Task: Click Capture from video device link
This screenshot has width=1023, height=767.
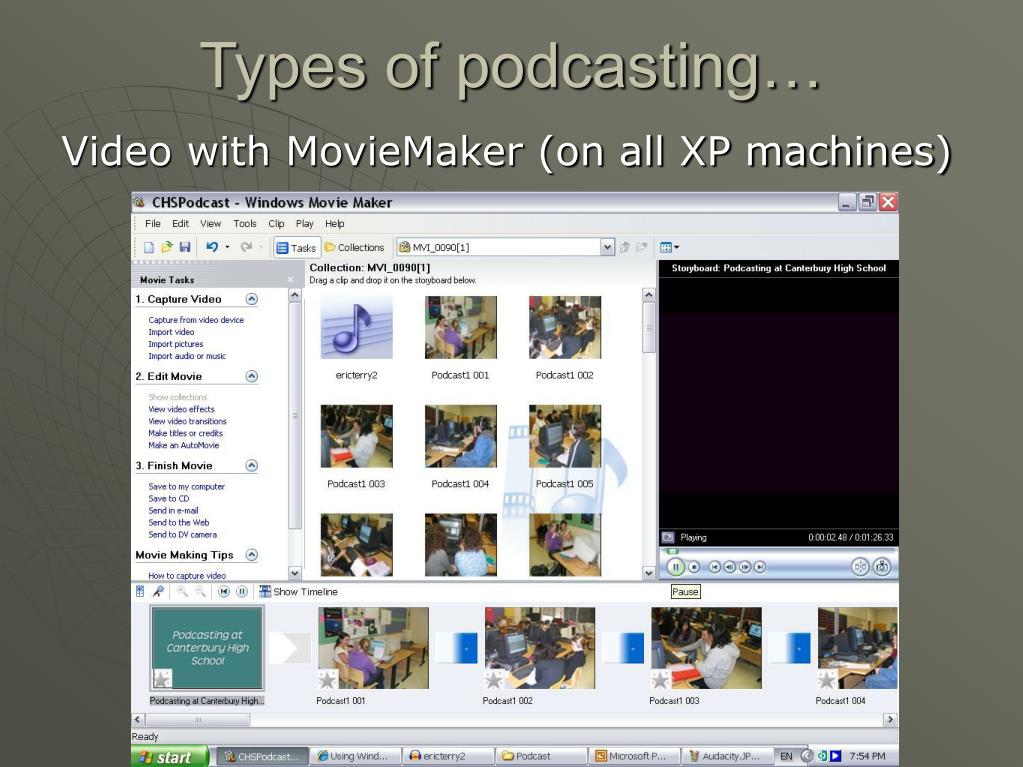Action: (196, 320)
